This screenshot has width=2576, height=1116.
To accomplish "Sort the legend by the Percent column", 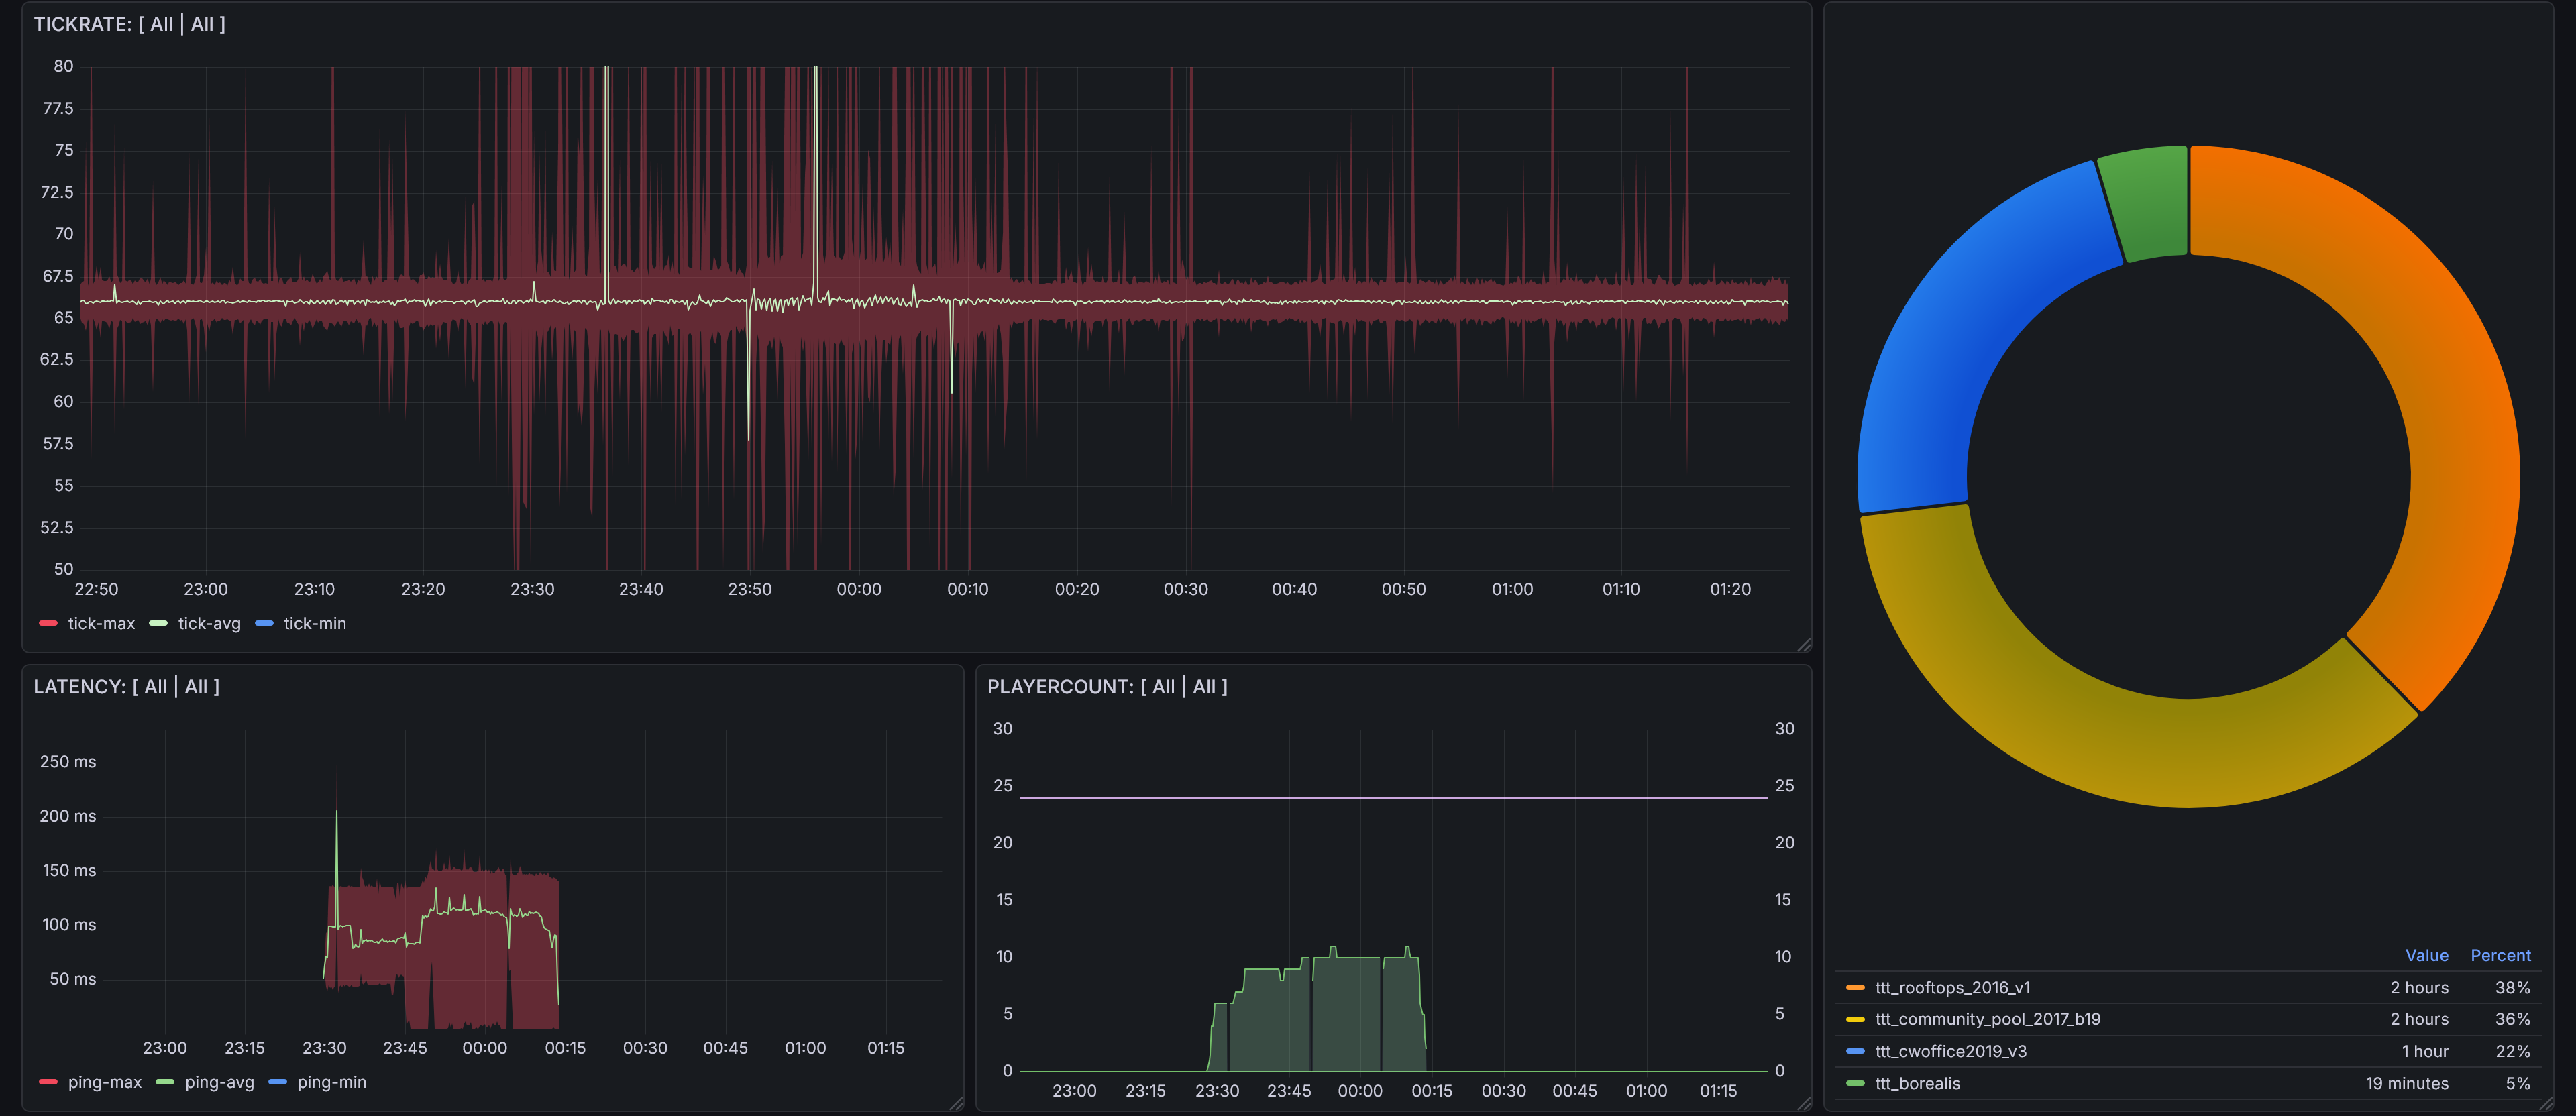I will point(2500,956).
